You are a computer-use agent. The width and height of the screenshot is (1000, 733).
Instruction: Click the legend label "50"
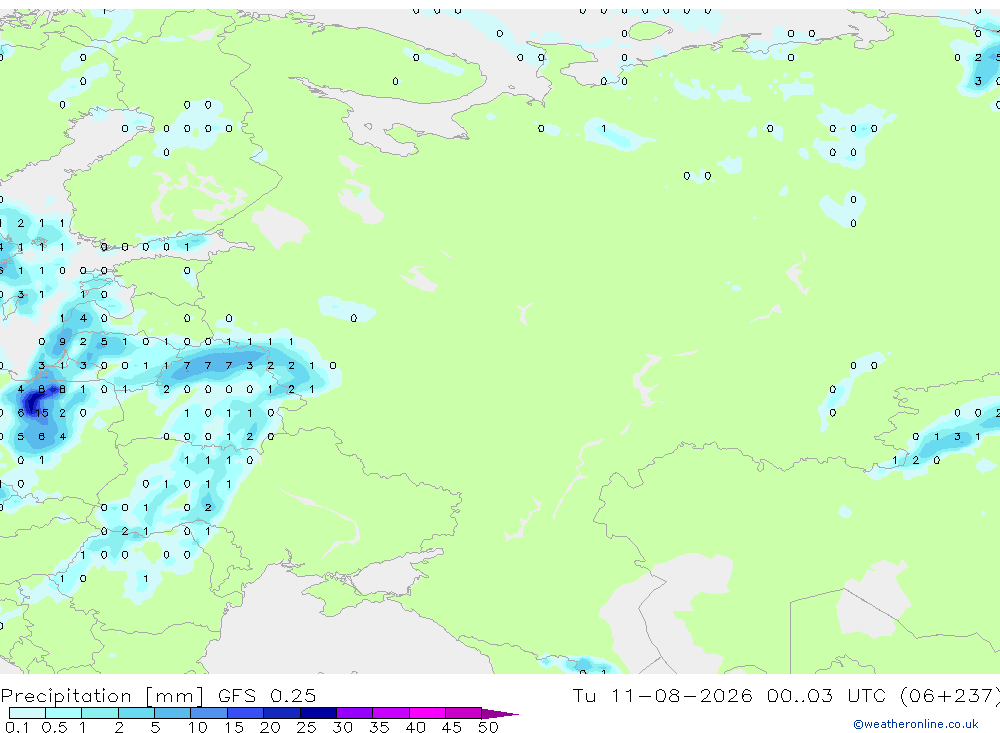coord(488,727)
